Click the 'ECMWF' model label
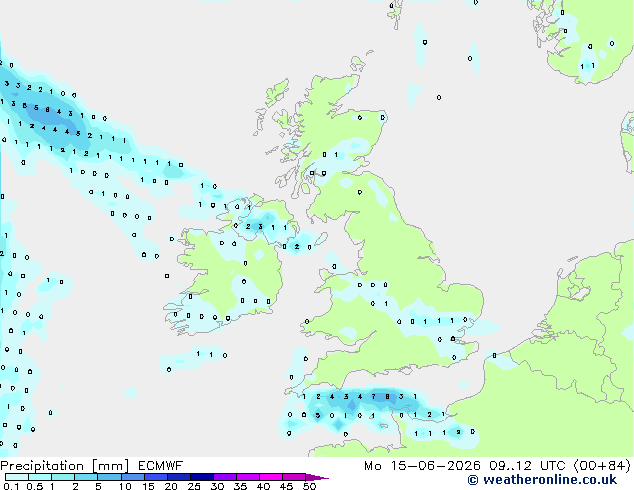This screenshot has height=490, width=634. [161, 466]
